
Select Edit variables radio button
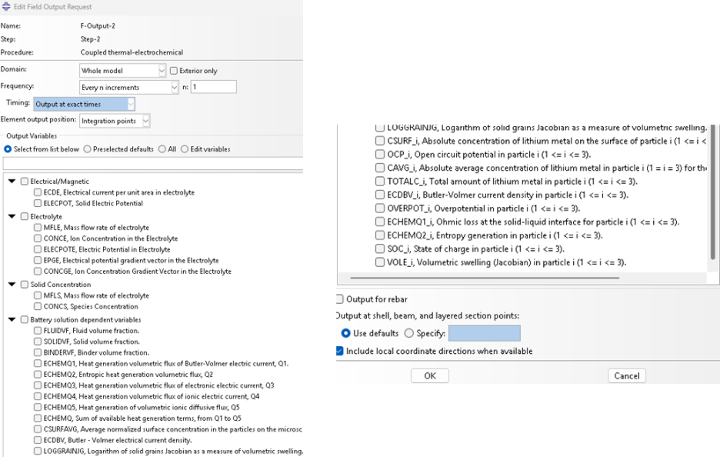point(185,149)
